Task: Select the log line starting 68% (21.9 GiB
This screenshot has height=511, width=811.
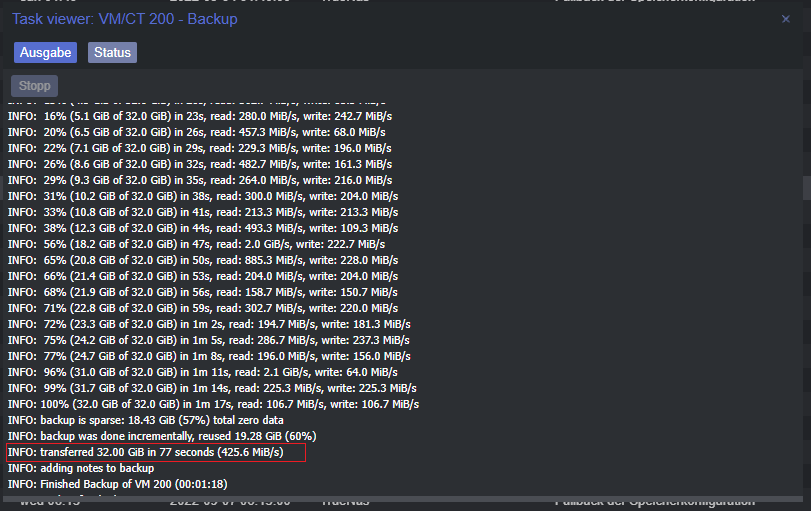Action: [x=203, y=293]
